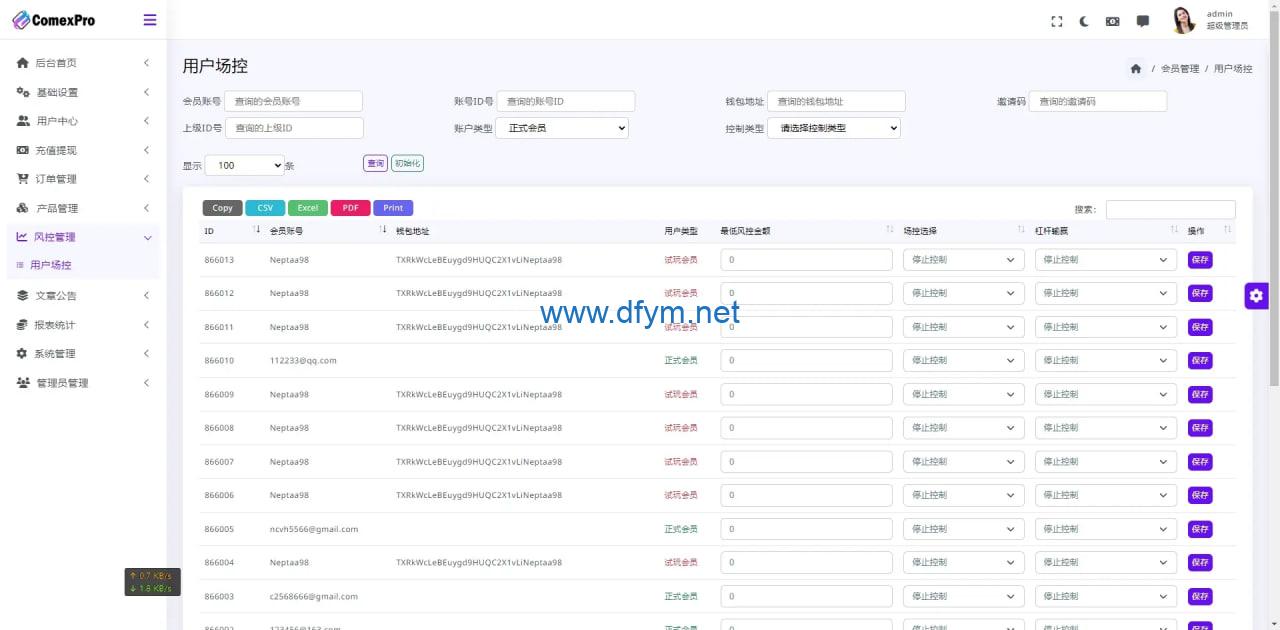Screen dimensions: 1280x630
Task: Click the ComexPro logo icon
Action: tap(20, 20)
